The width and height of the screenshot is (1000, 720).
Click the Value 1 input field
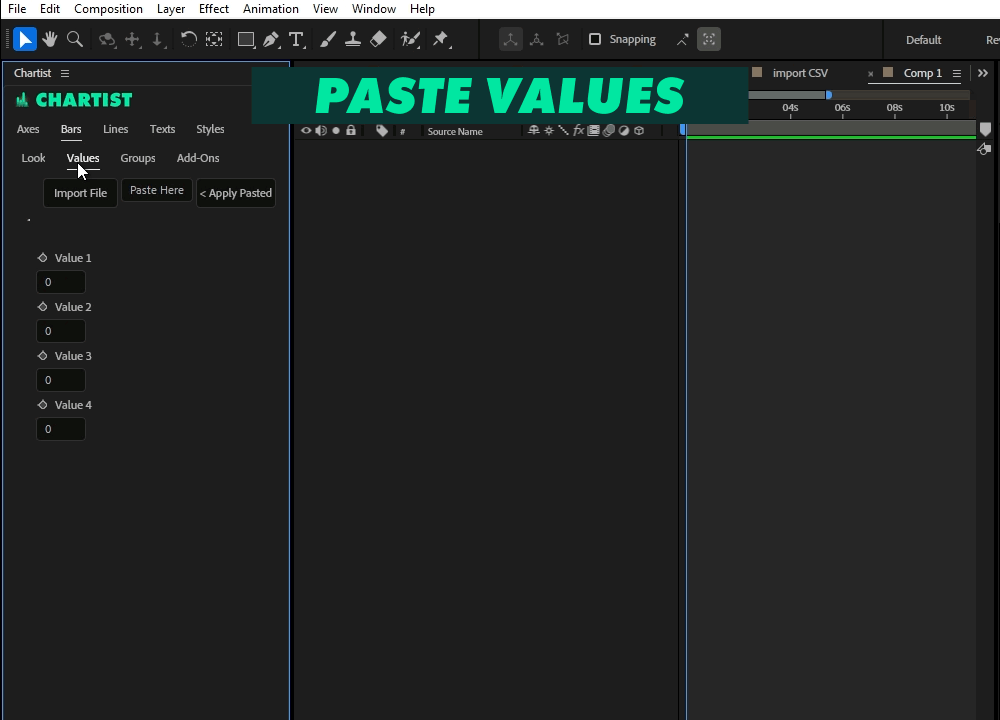[60, 282]
